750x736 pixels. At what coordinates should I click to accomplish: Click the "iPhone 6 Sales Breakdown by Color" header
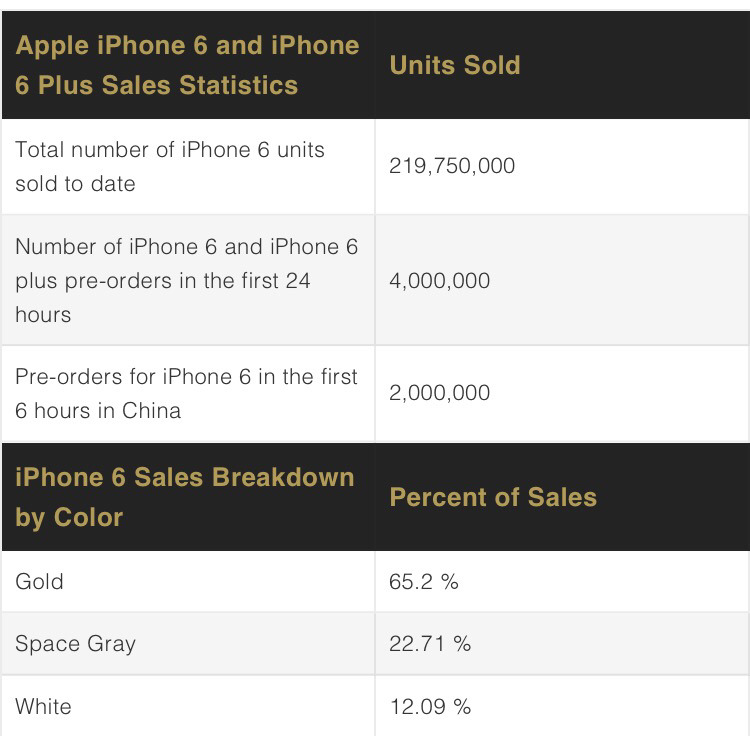(185, 496)
